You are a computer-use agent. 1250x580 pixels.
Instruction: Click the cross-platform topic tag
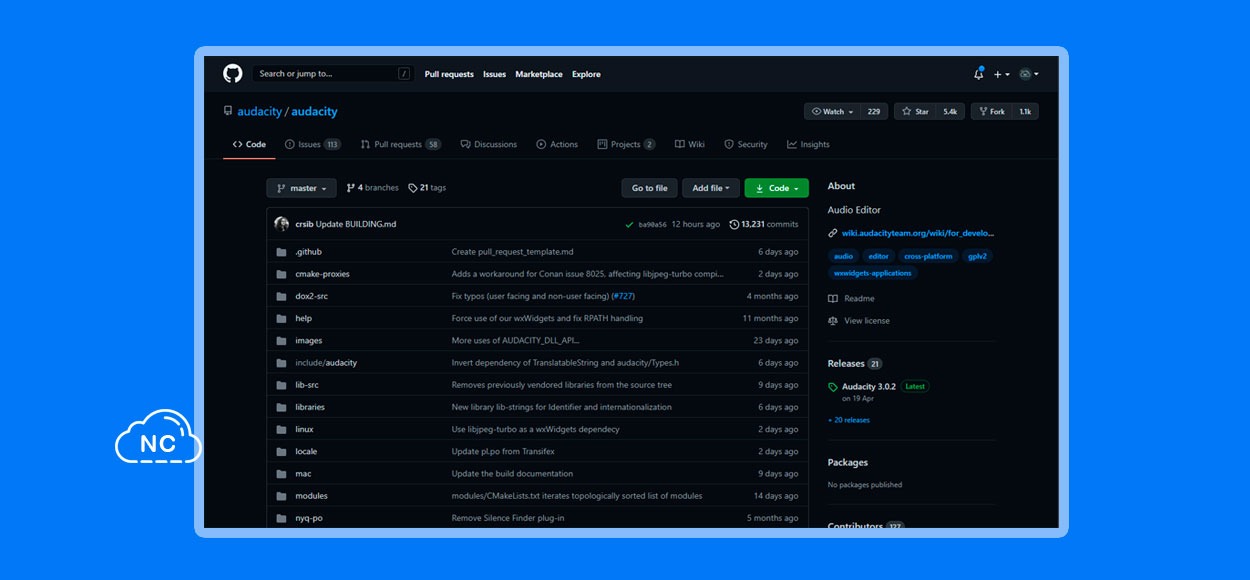click(928, 256)
